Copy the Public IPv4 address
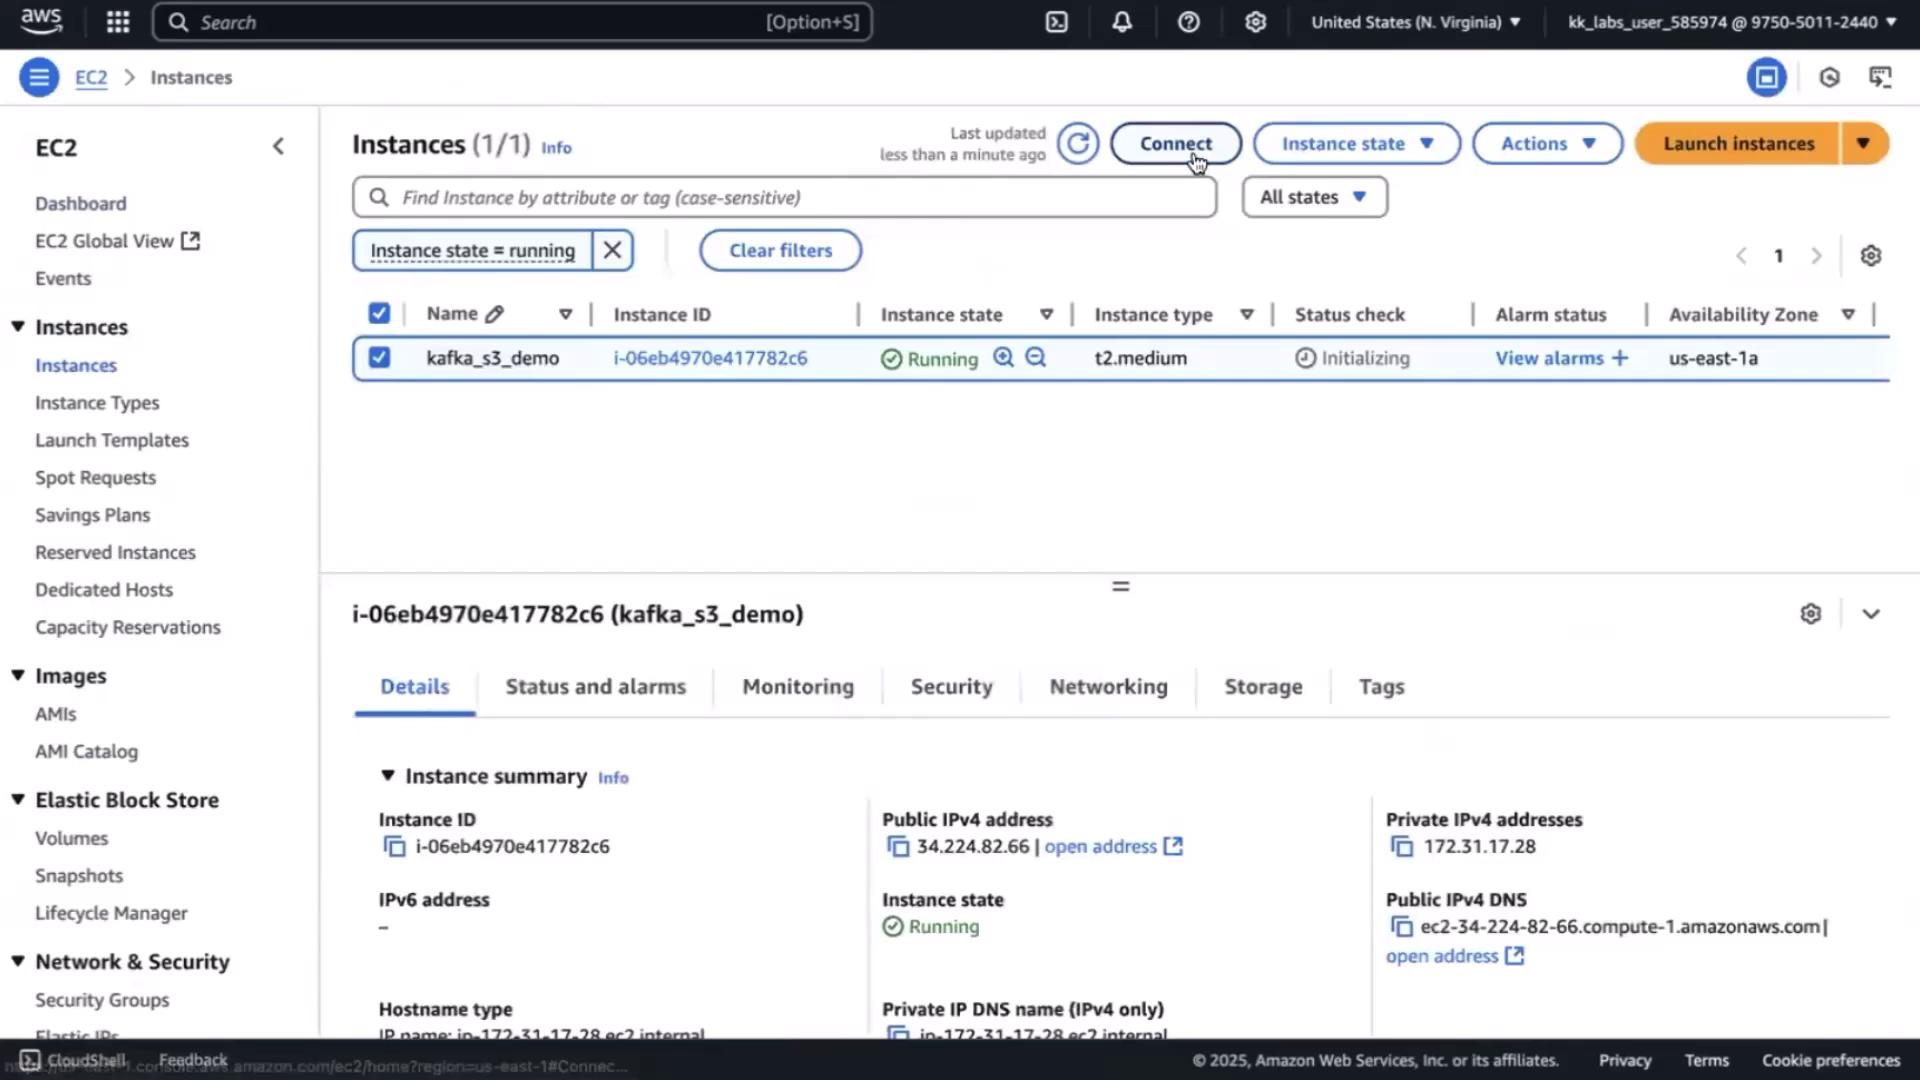The image size is (1920, 1080). pyautogui.click(x=898, y=847)
